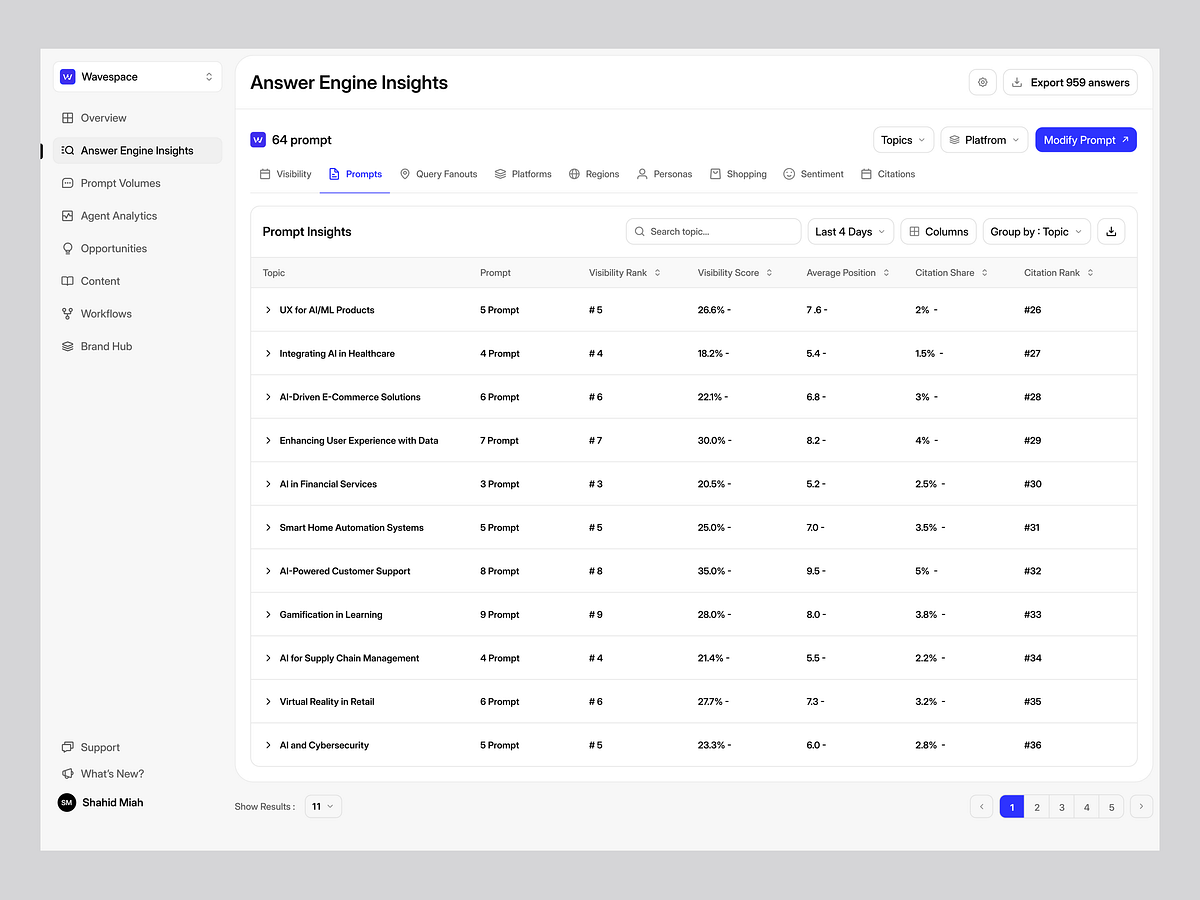Switch to the Sentiment tab
Screen dimensions: 1200x900
pos(813,174)
